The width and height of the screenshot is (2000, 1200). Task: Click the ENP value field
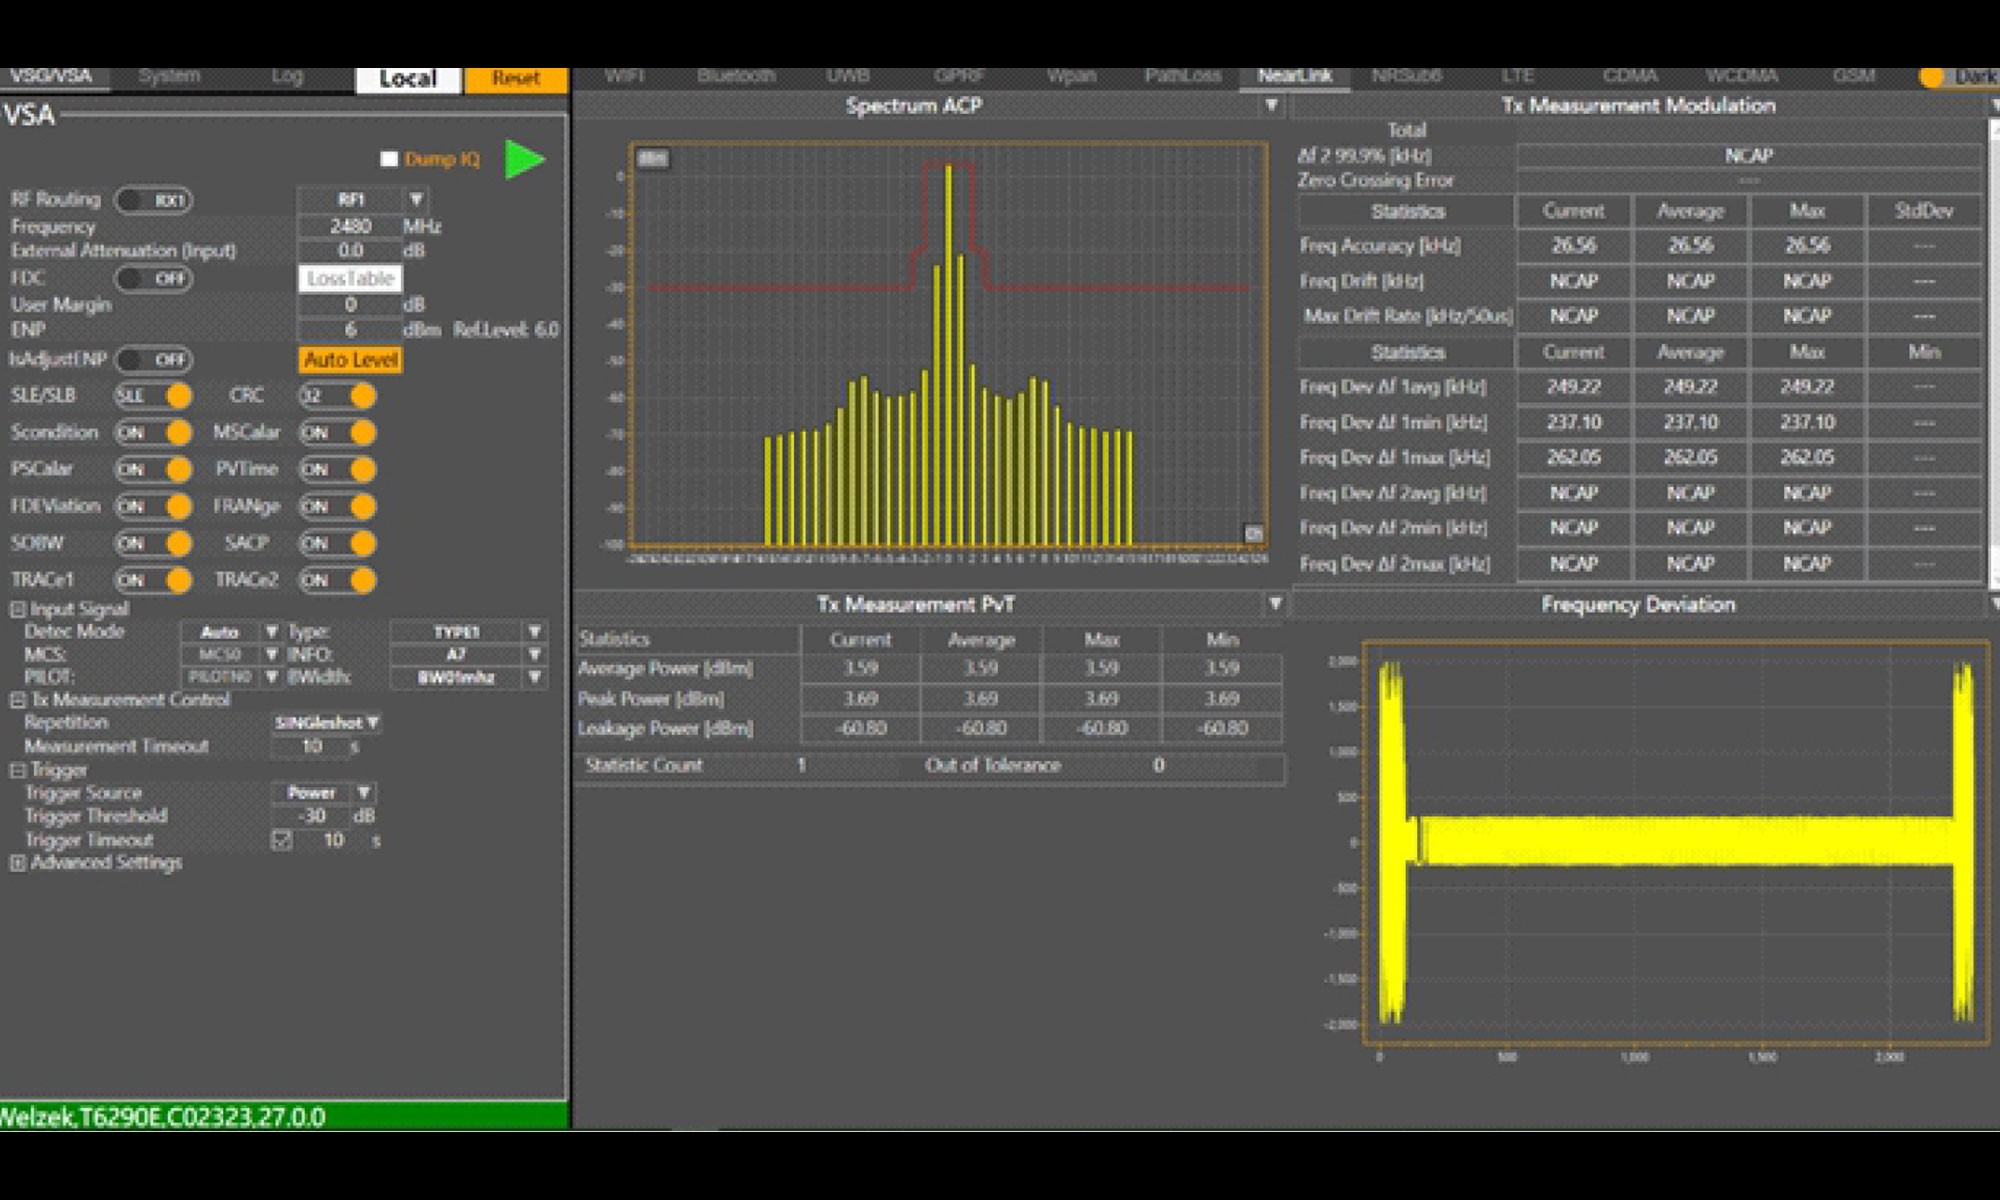[350, 330]
